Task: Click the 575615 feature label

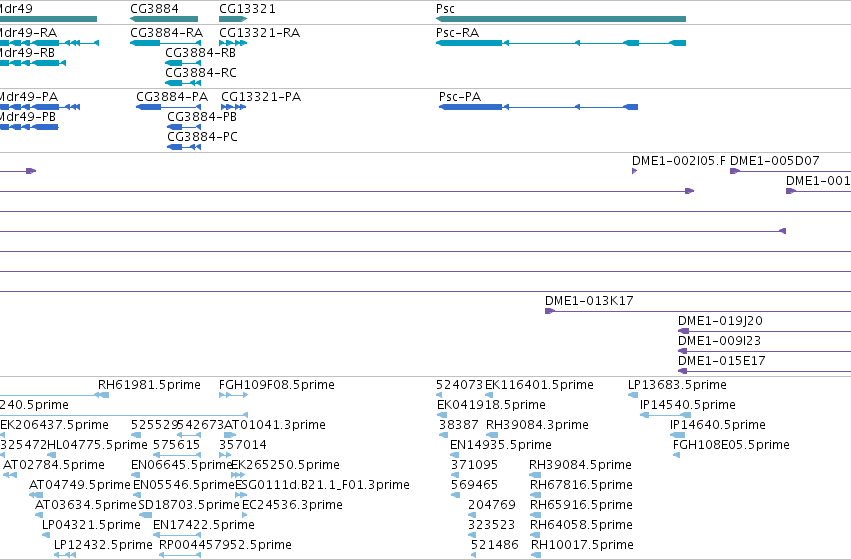Action: pos(176,445)
